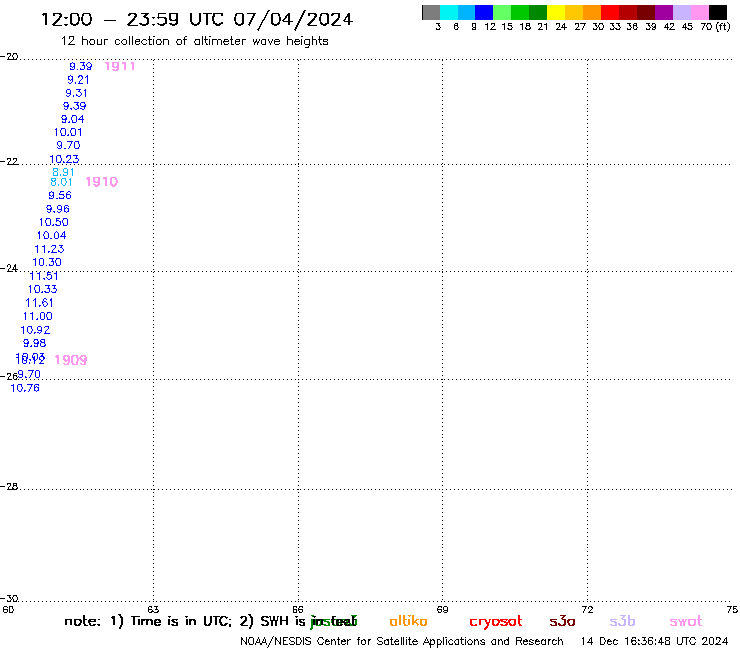Image resolution: width=740 pixels, height=650 pixels.
Task: Click the wave height value 10.30
Action: tap(47, 262)
